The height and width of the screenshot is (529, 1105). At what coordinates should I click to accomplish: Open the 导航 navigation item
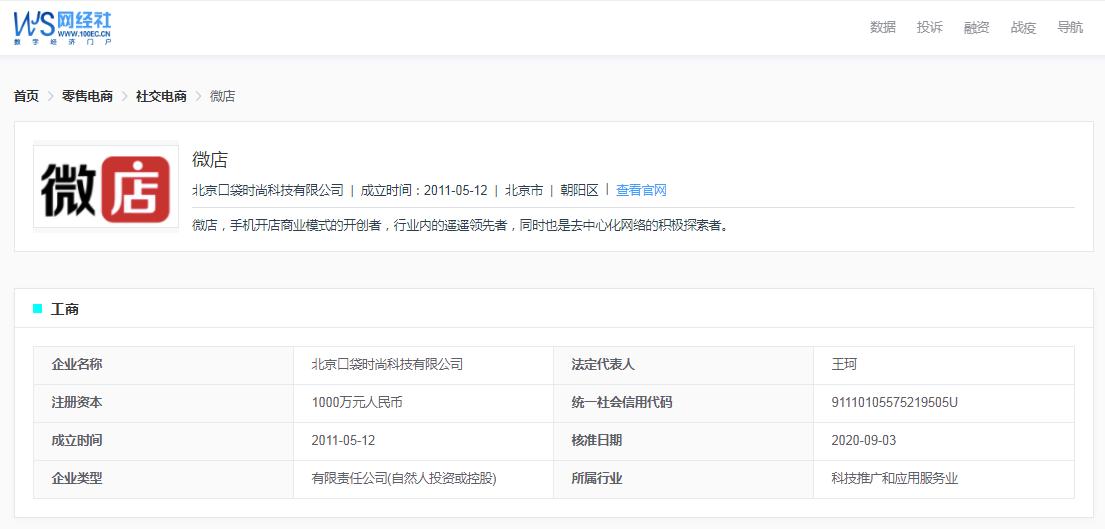[x=1070, y=27]
